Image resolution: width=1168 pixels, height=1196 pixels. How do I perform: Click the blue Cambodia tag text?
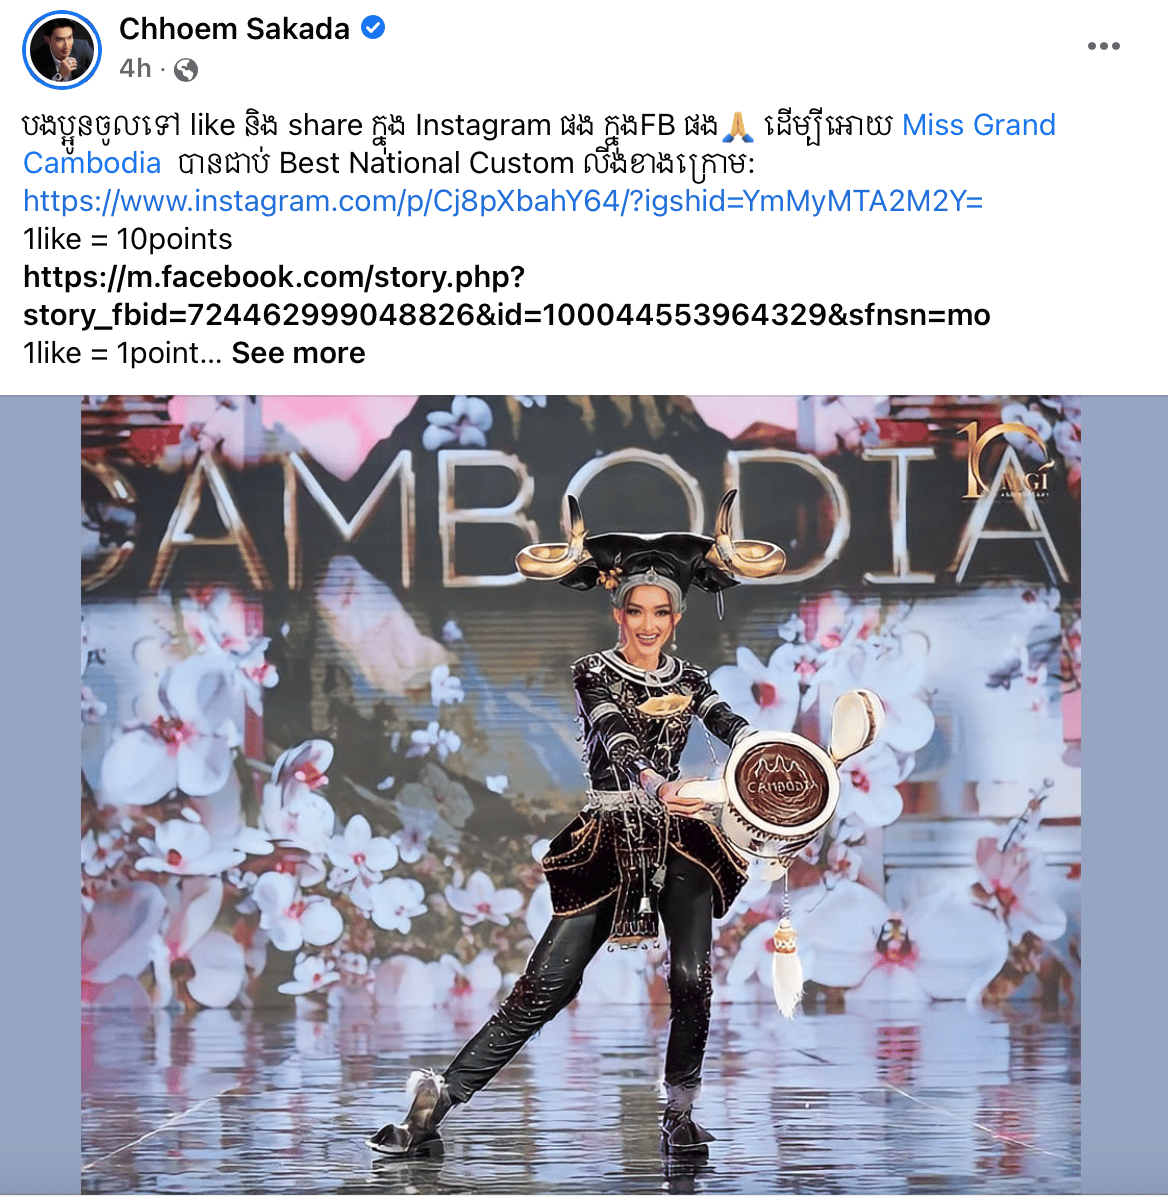coord(92,163)
